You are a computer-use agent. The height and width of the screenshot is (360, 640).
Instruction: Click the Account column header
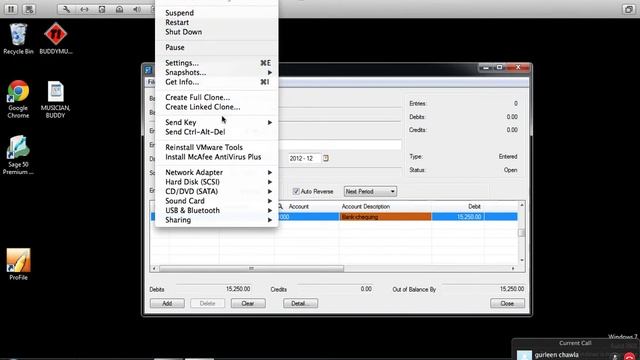click(298, 207)
